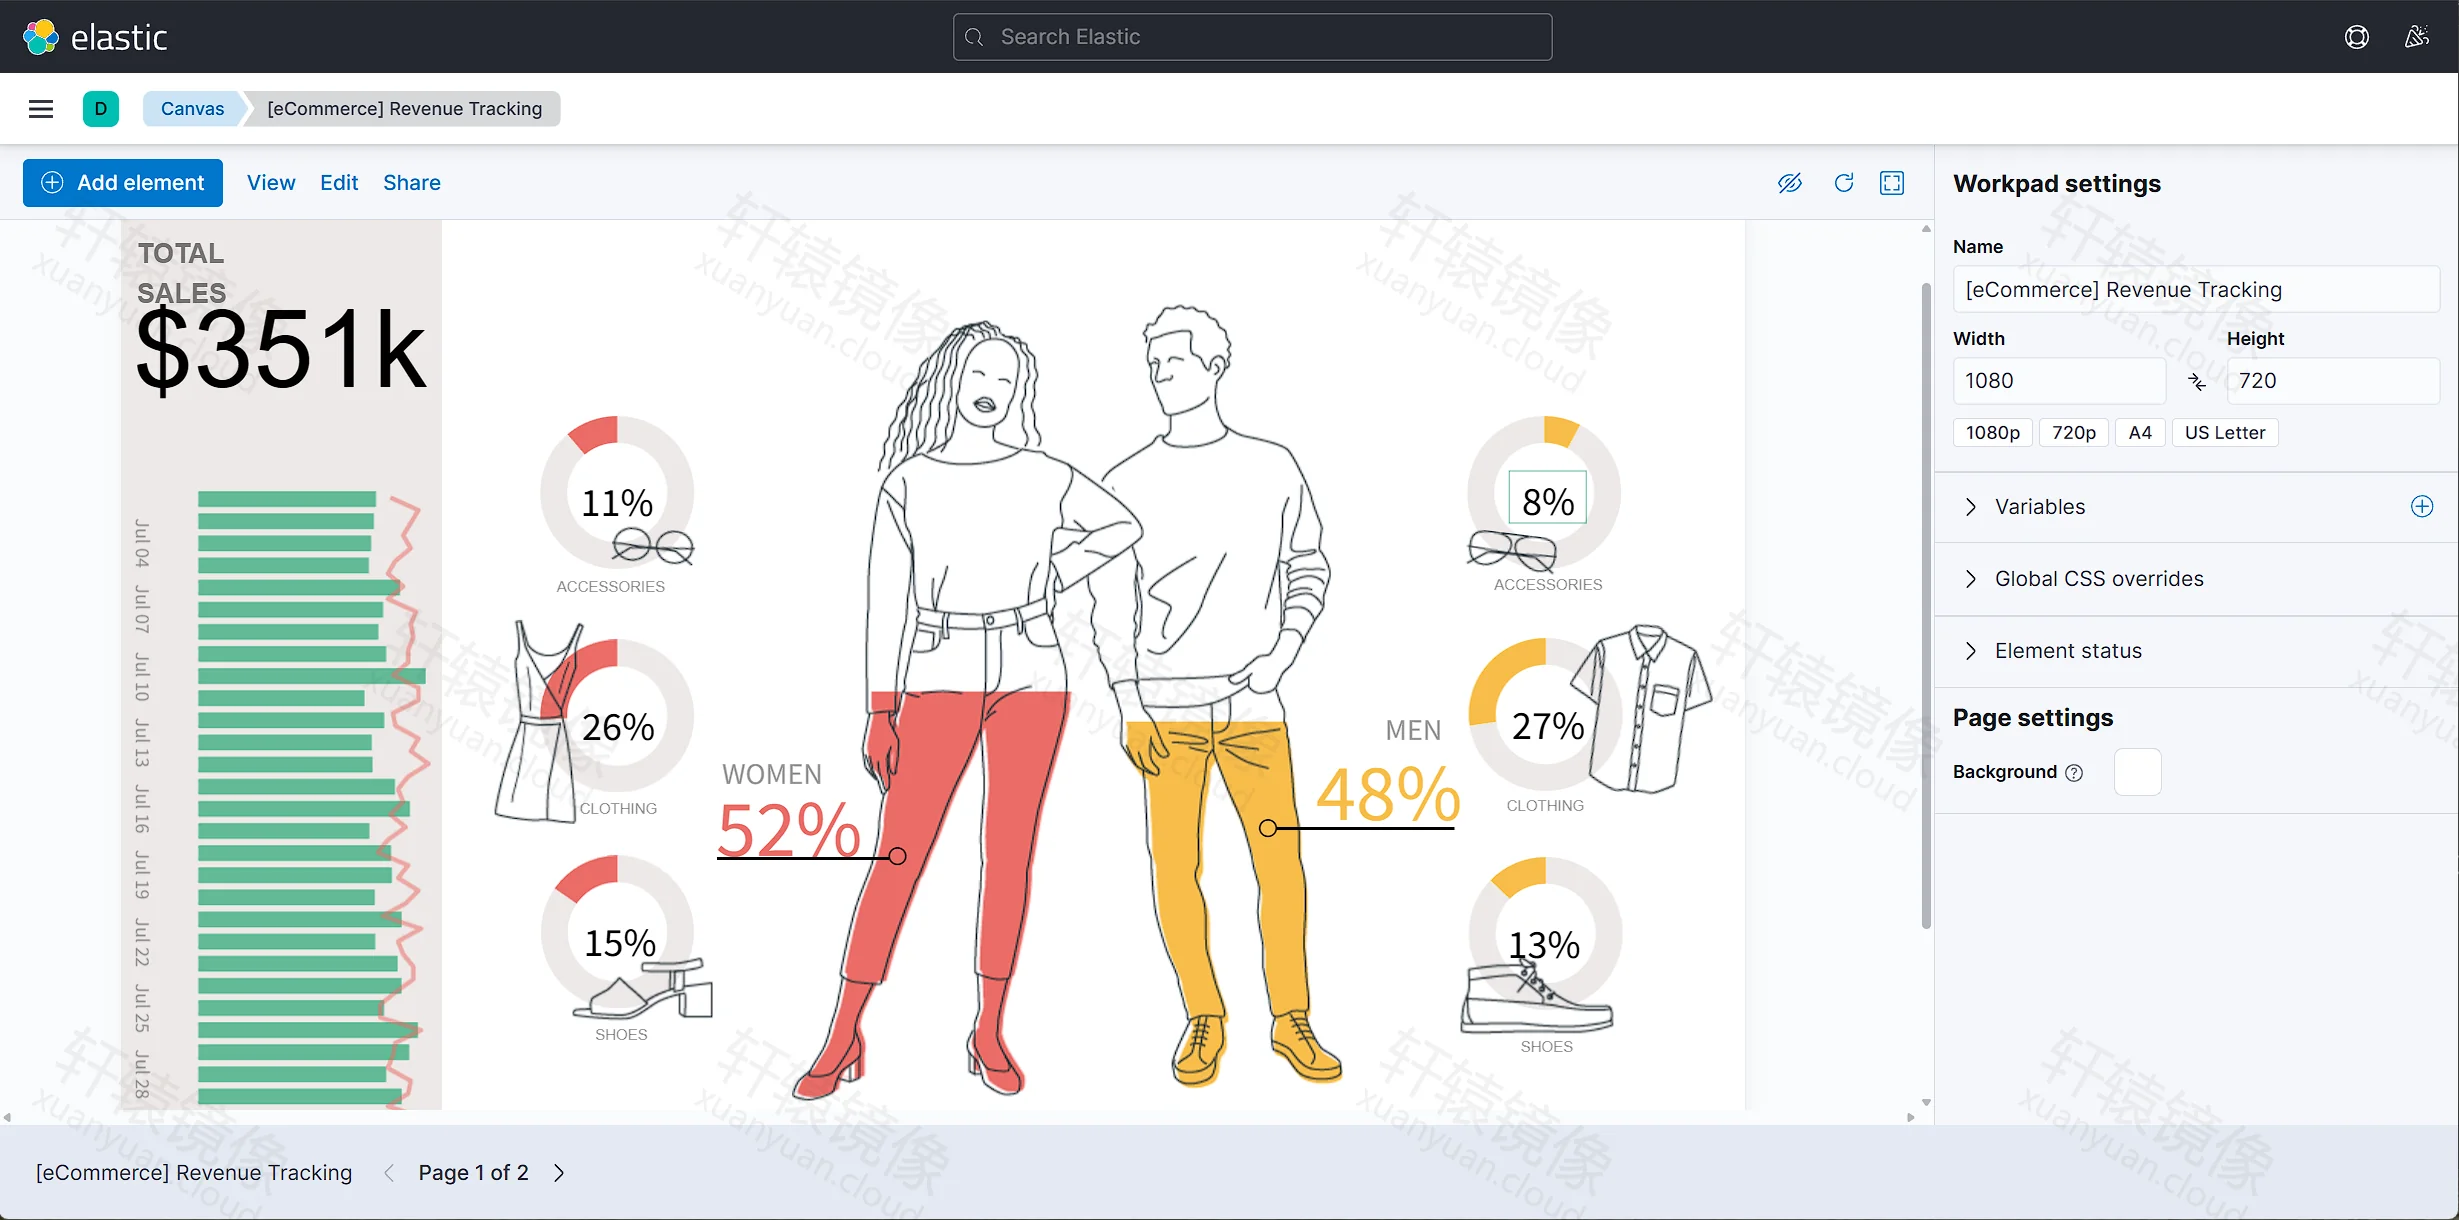Open the Share menu
The image size is (2459, 1220).
tap(412, 183)
